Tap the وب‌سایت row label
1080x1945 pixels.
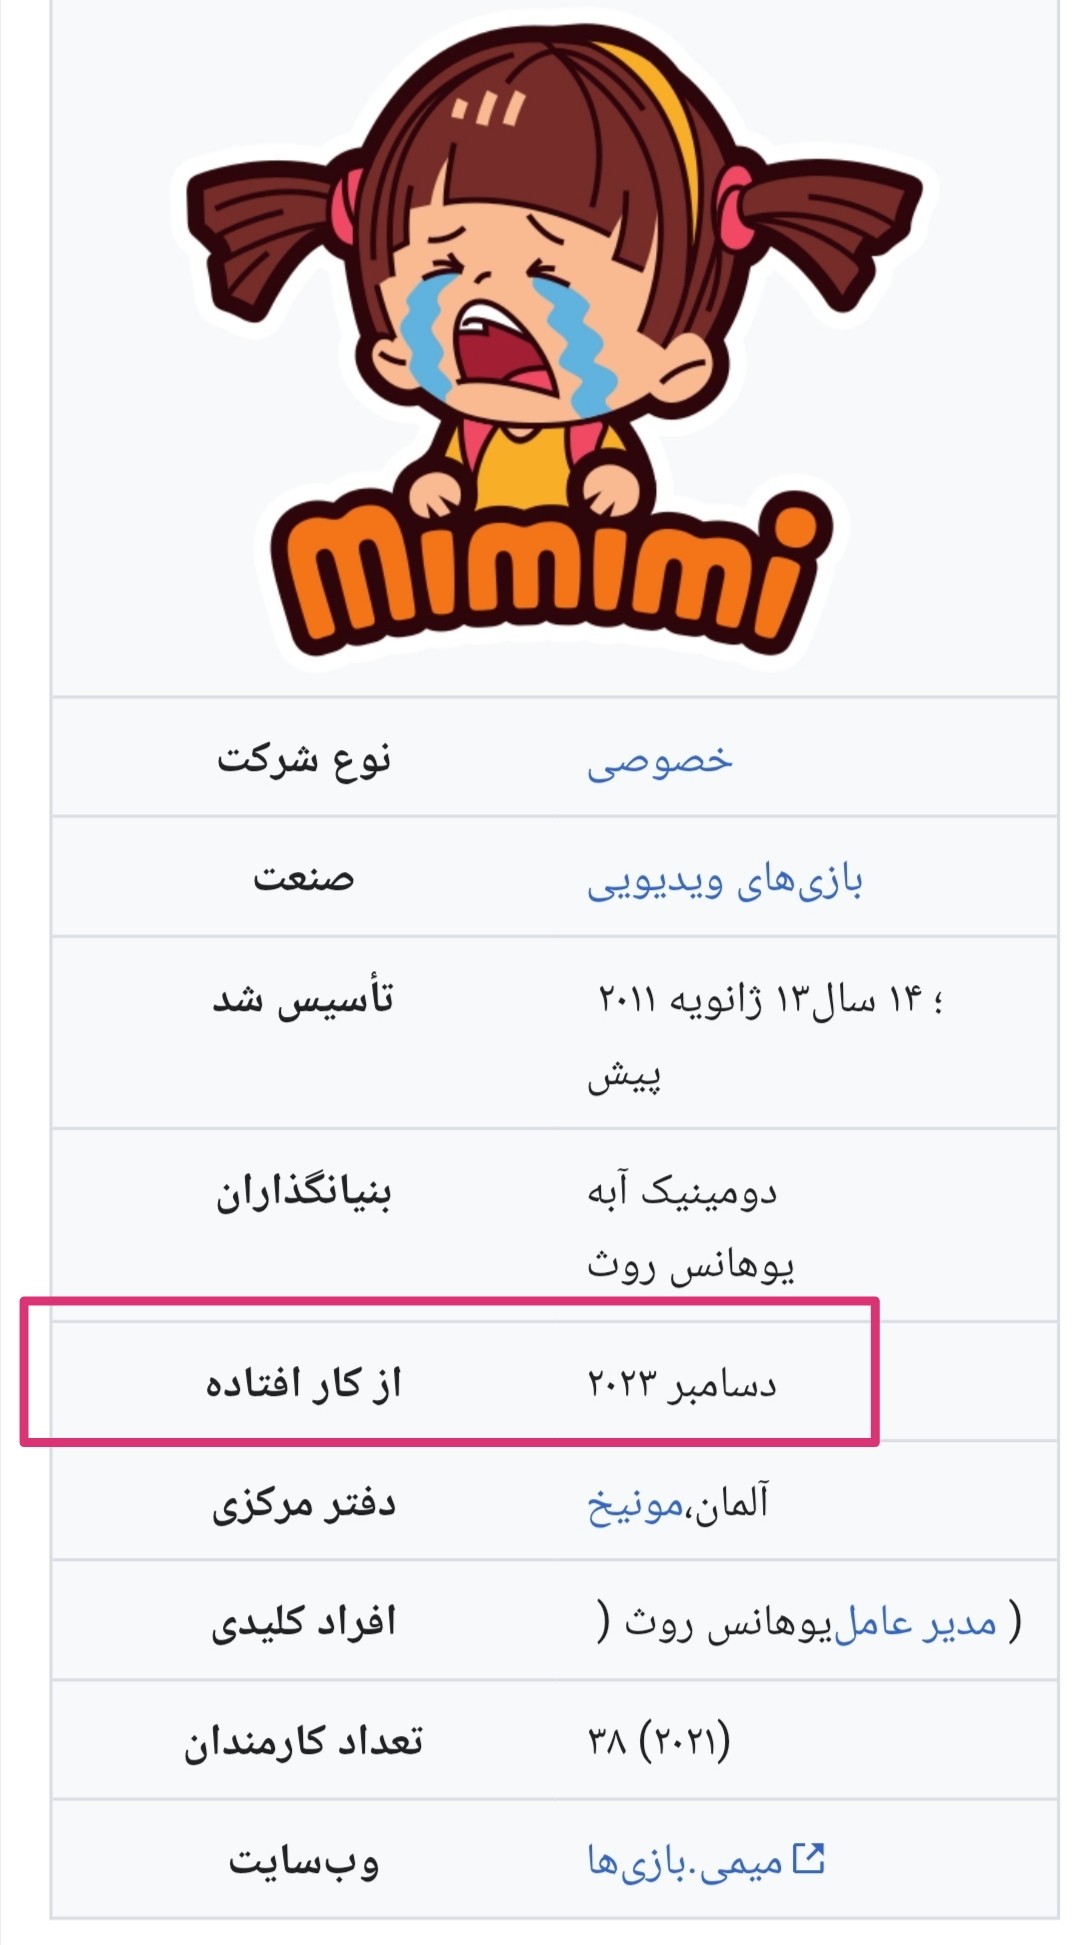pyautogui.click(x=304, y=1862)
